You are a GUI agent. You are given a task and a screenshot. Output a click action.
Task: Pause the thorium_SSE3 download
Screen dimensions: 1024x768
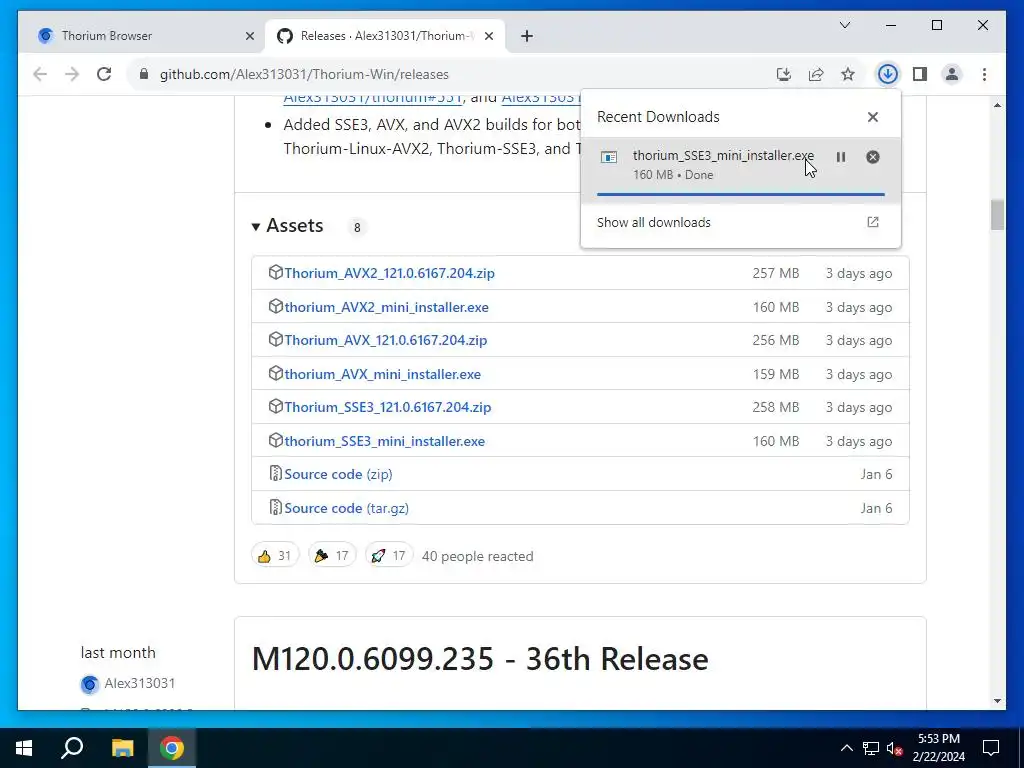point(840,157)
